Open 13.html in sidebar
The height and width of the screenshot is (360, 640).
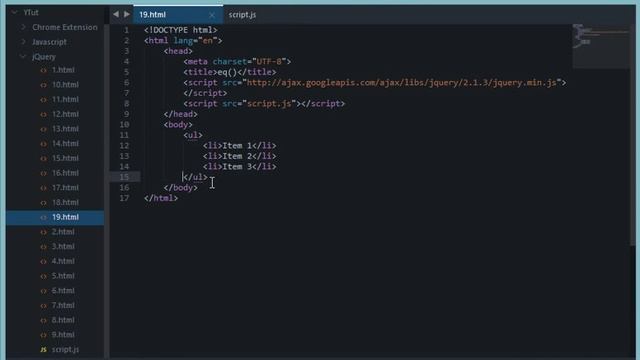click(65, 129)
